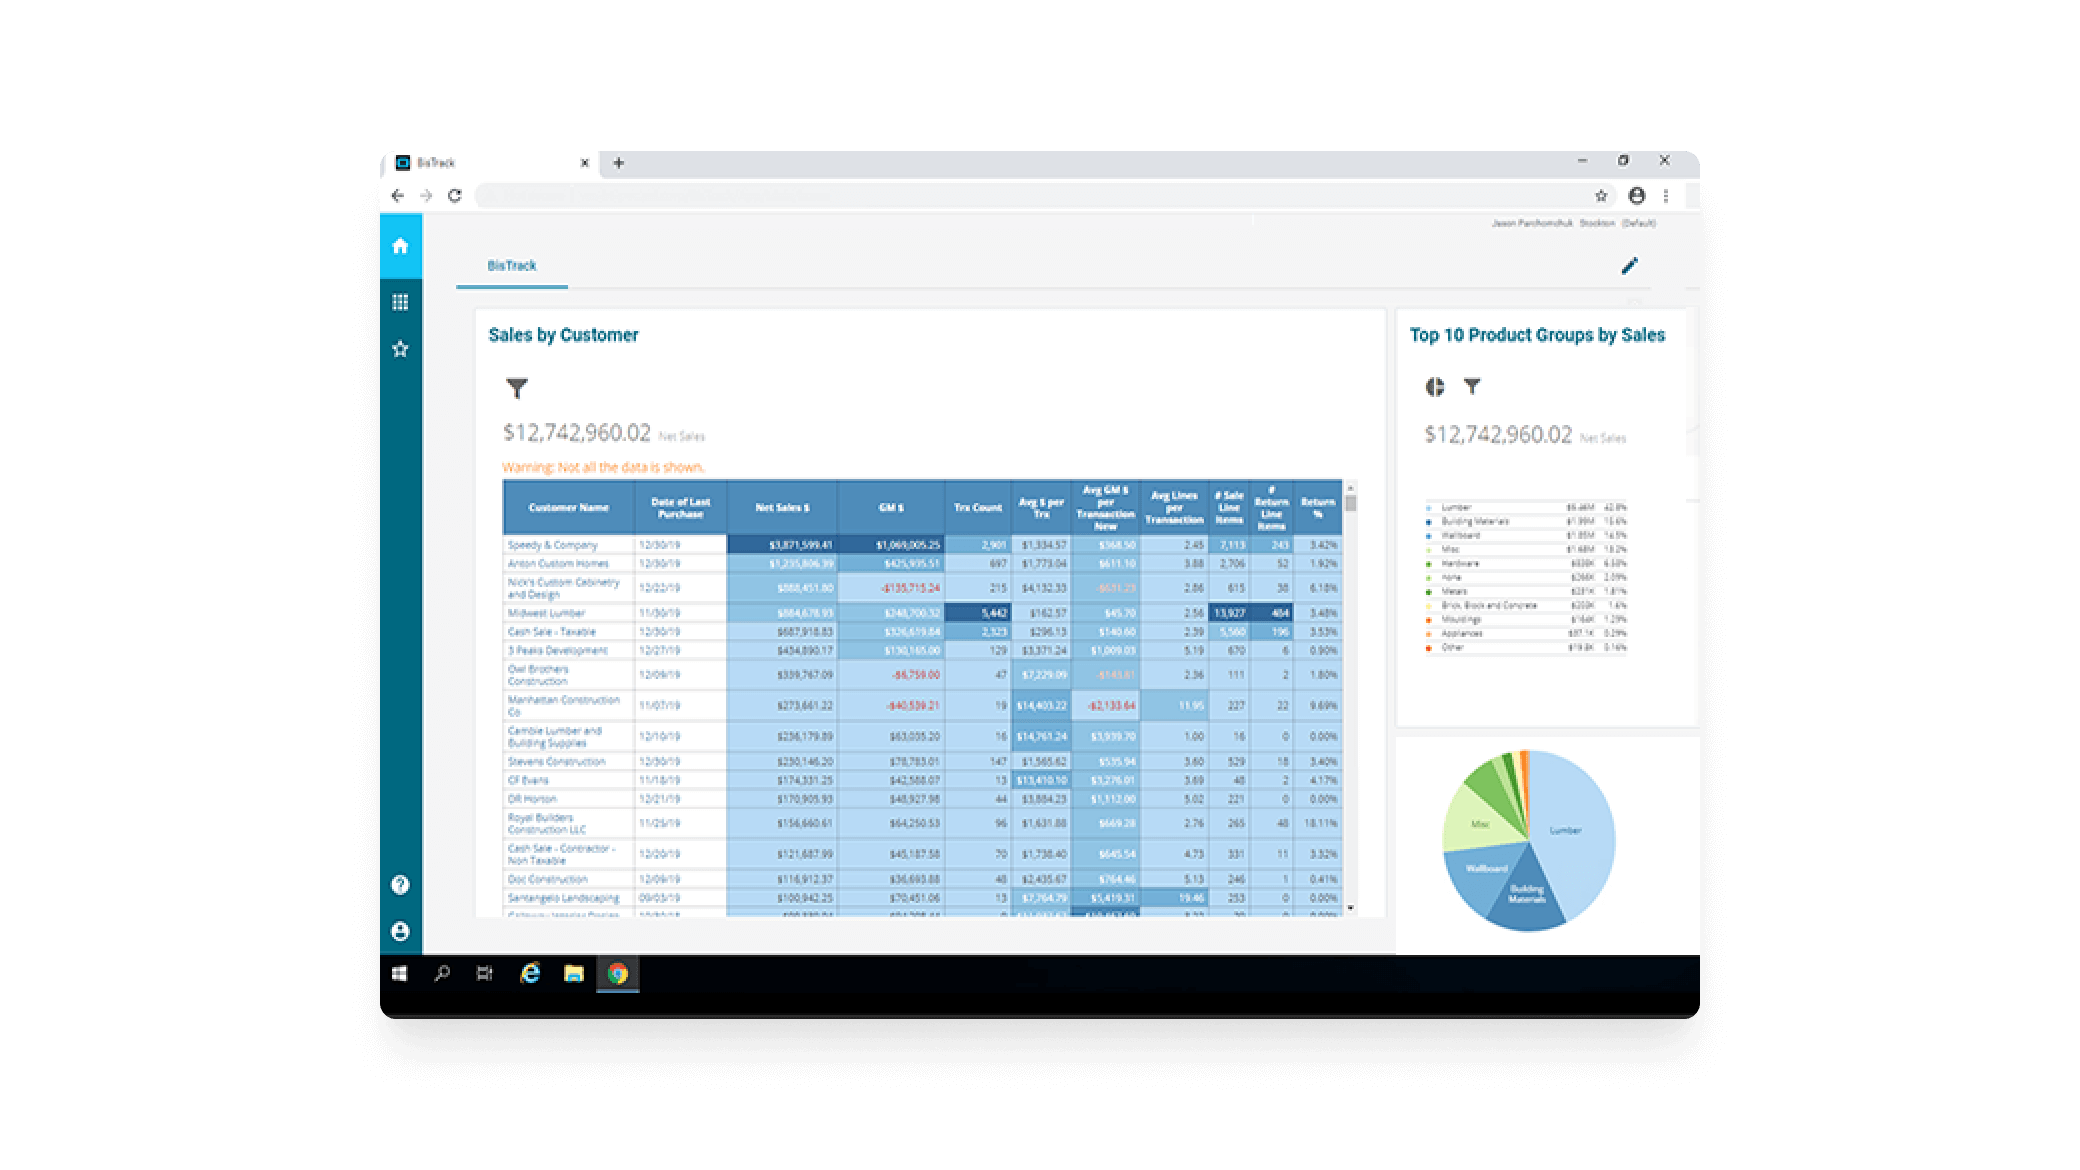
Task: Open the Windows Start menu
Action: click(400, 974)
